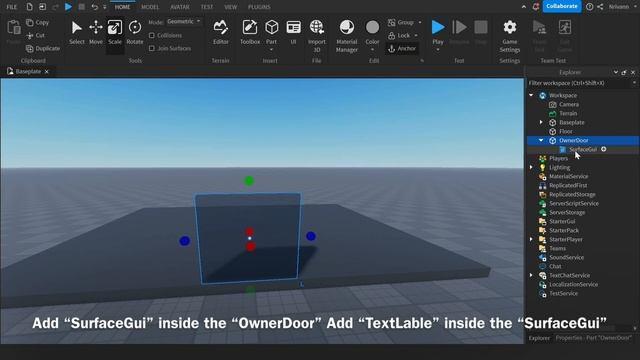Open the Material Manager
Screen dimensions: 640x360
pyautogui.click(x=347, y=36)
